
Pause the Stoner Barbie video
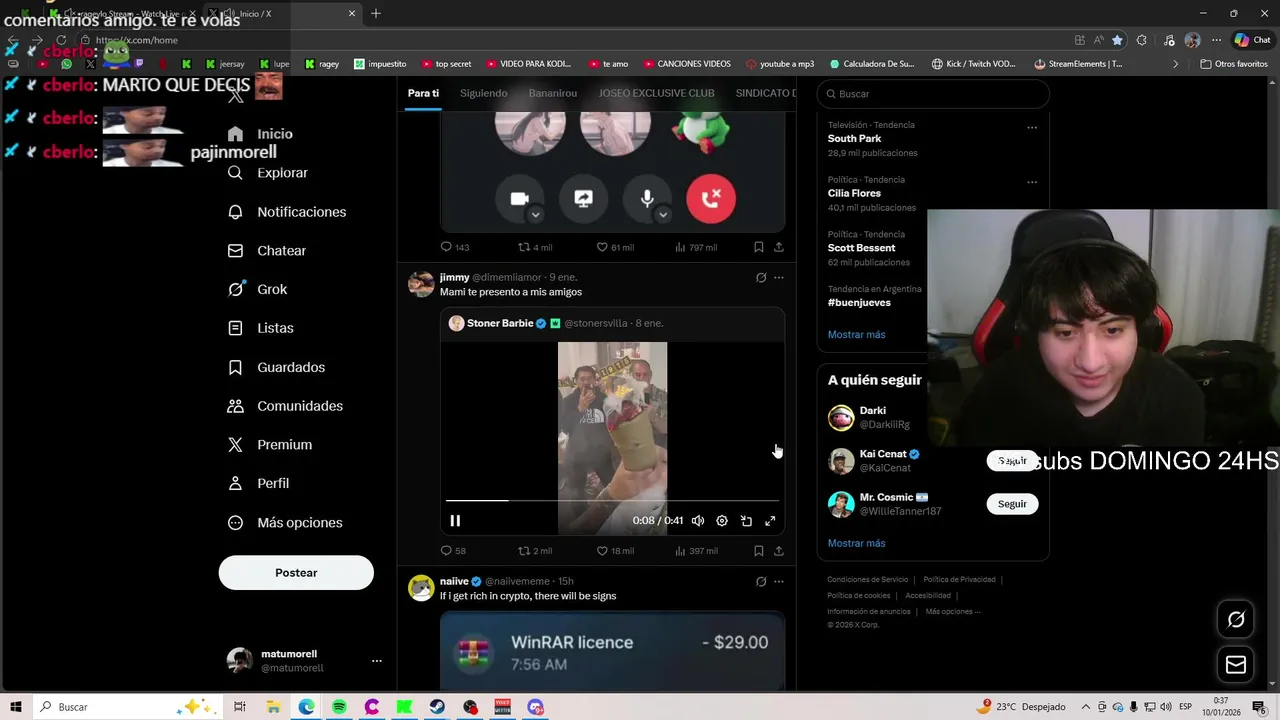tap(455, 521)
